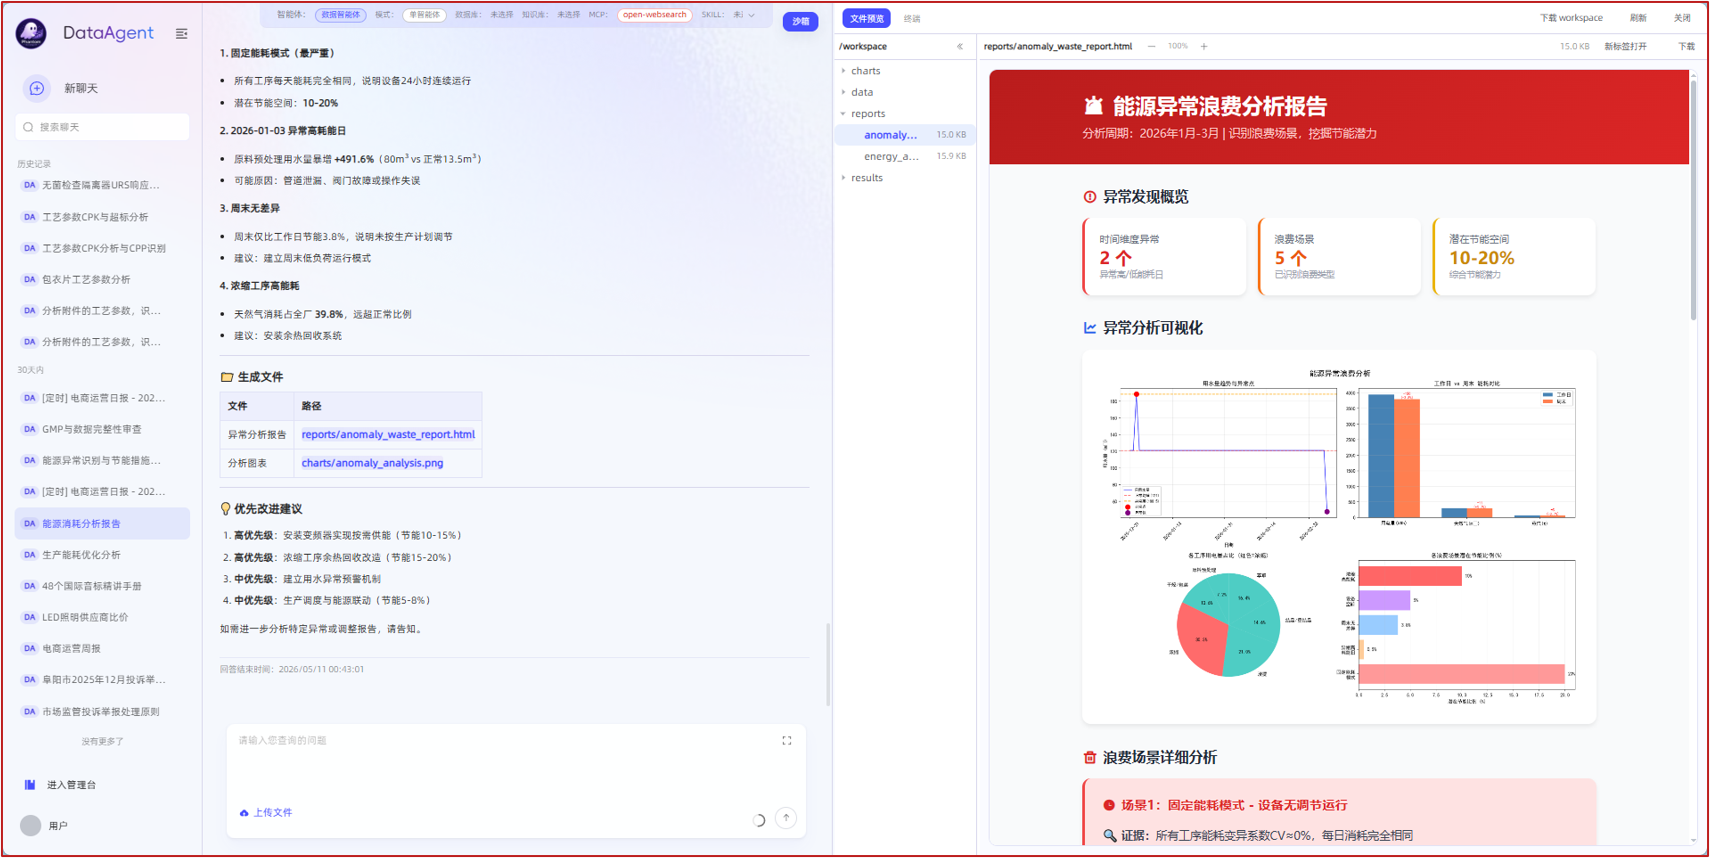Toggle the open-websearch MCP pill
The image size is (1710, 858).
click(x=655, y=15)
